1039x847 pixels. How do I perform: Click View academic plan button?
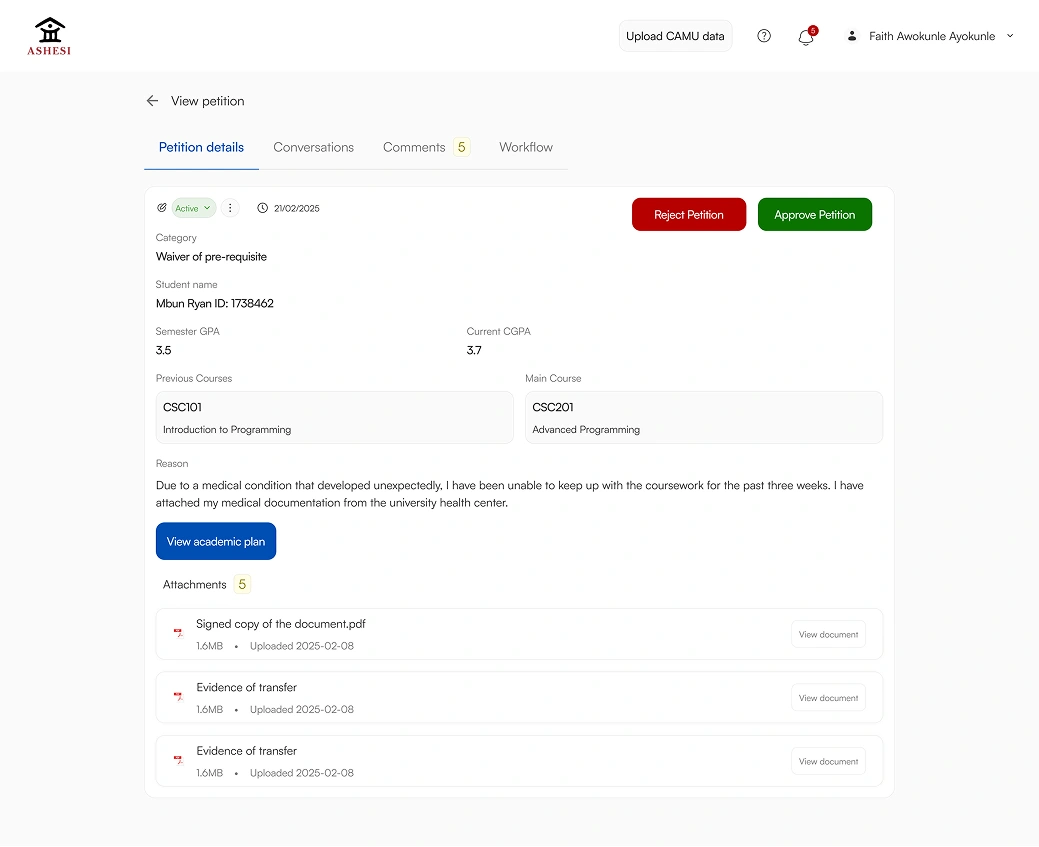tap(216, 541)
